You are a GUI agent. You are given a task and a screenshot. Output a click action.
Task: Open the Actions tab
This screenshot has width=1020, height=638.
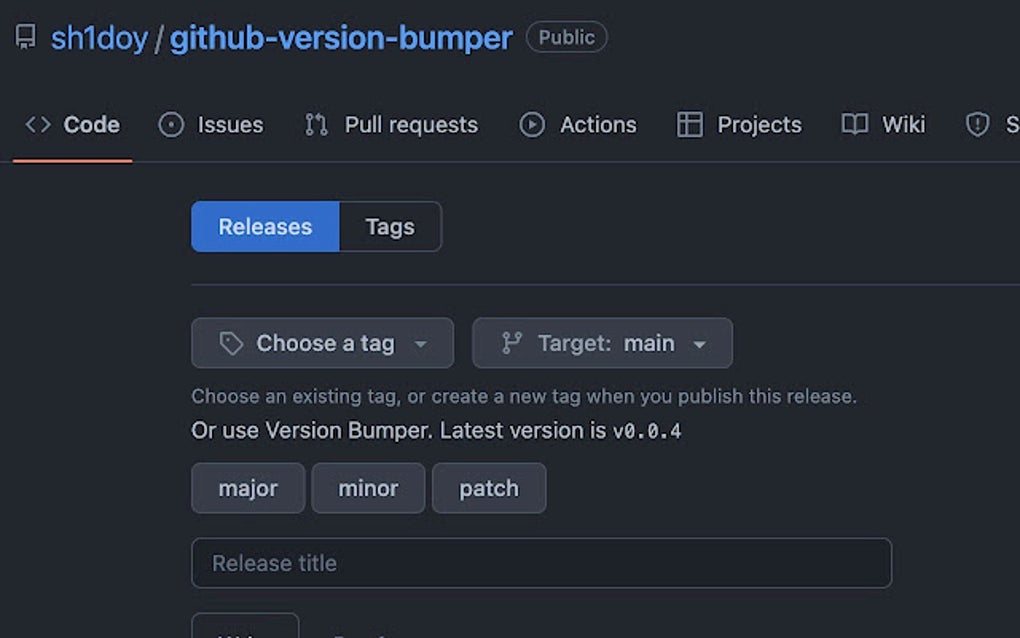[x=597, y=125]
